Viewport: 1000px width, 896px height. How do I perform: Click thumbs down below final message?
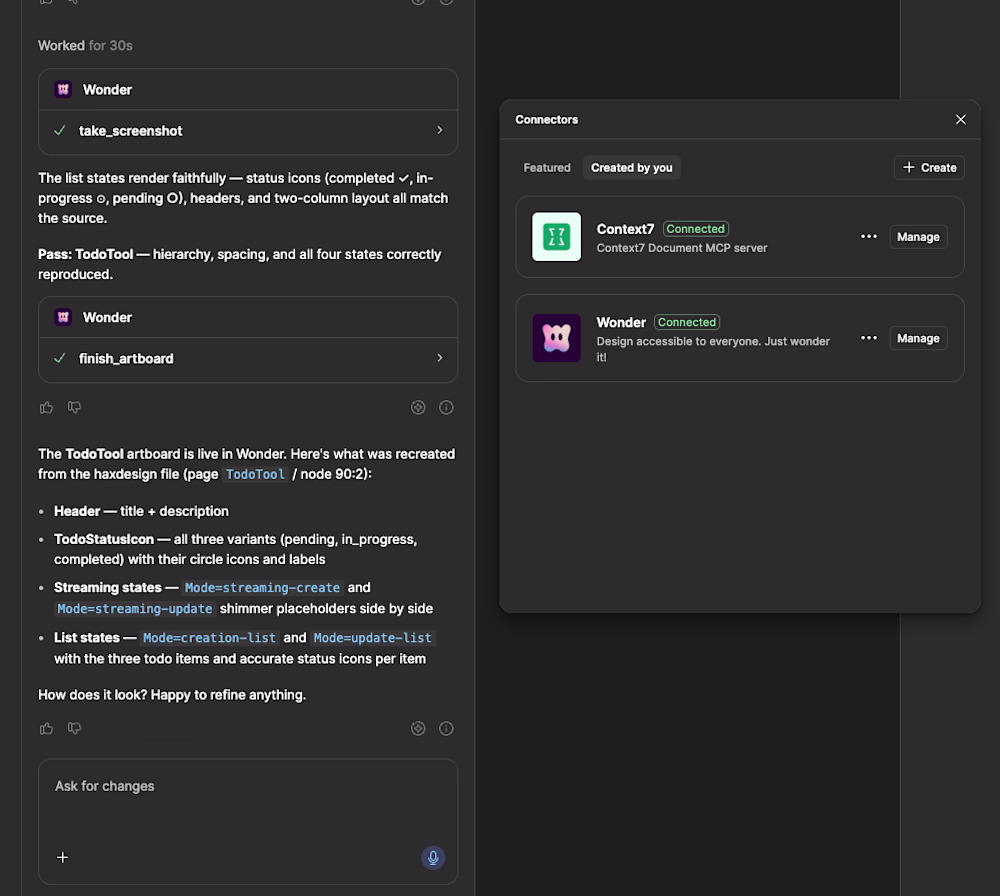tap(75, 728)
